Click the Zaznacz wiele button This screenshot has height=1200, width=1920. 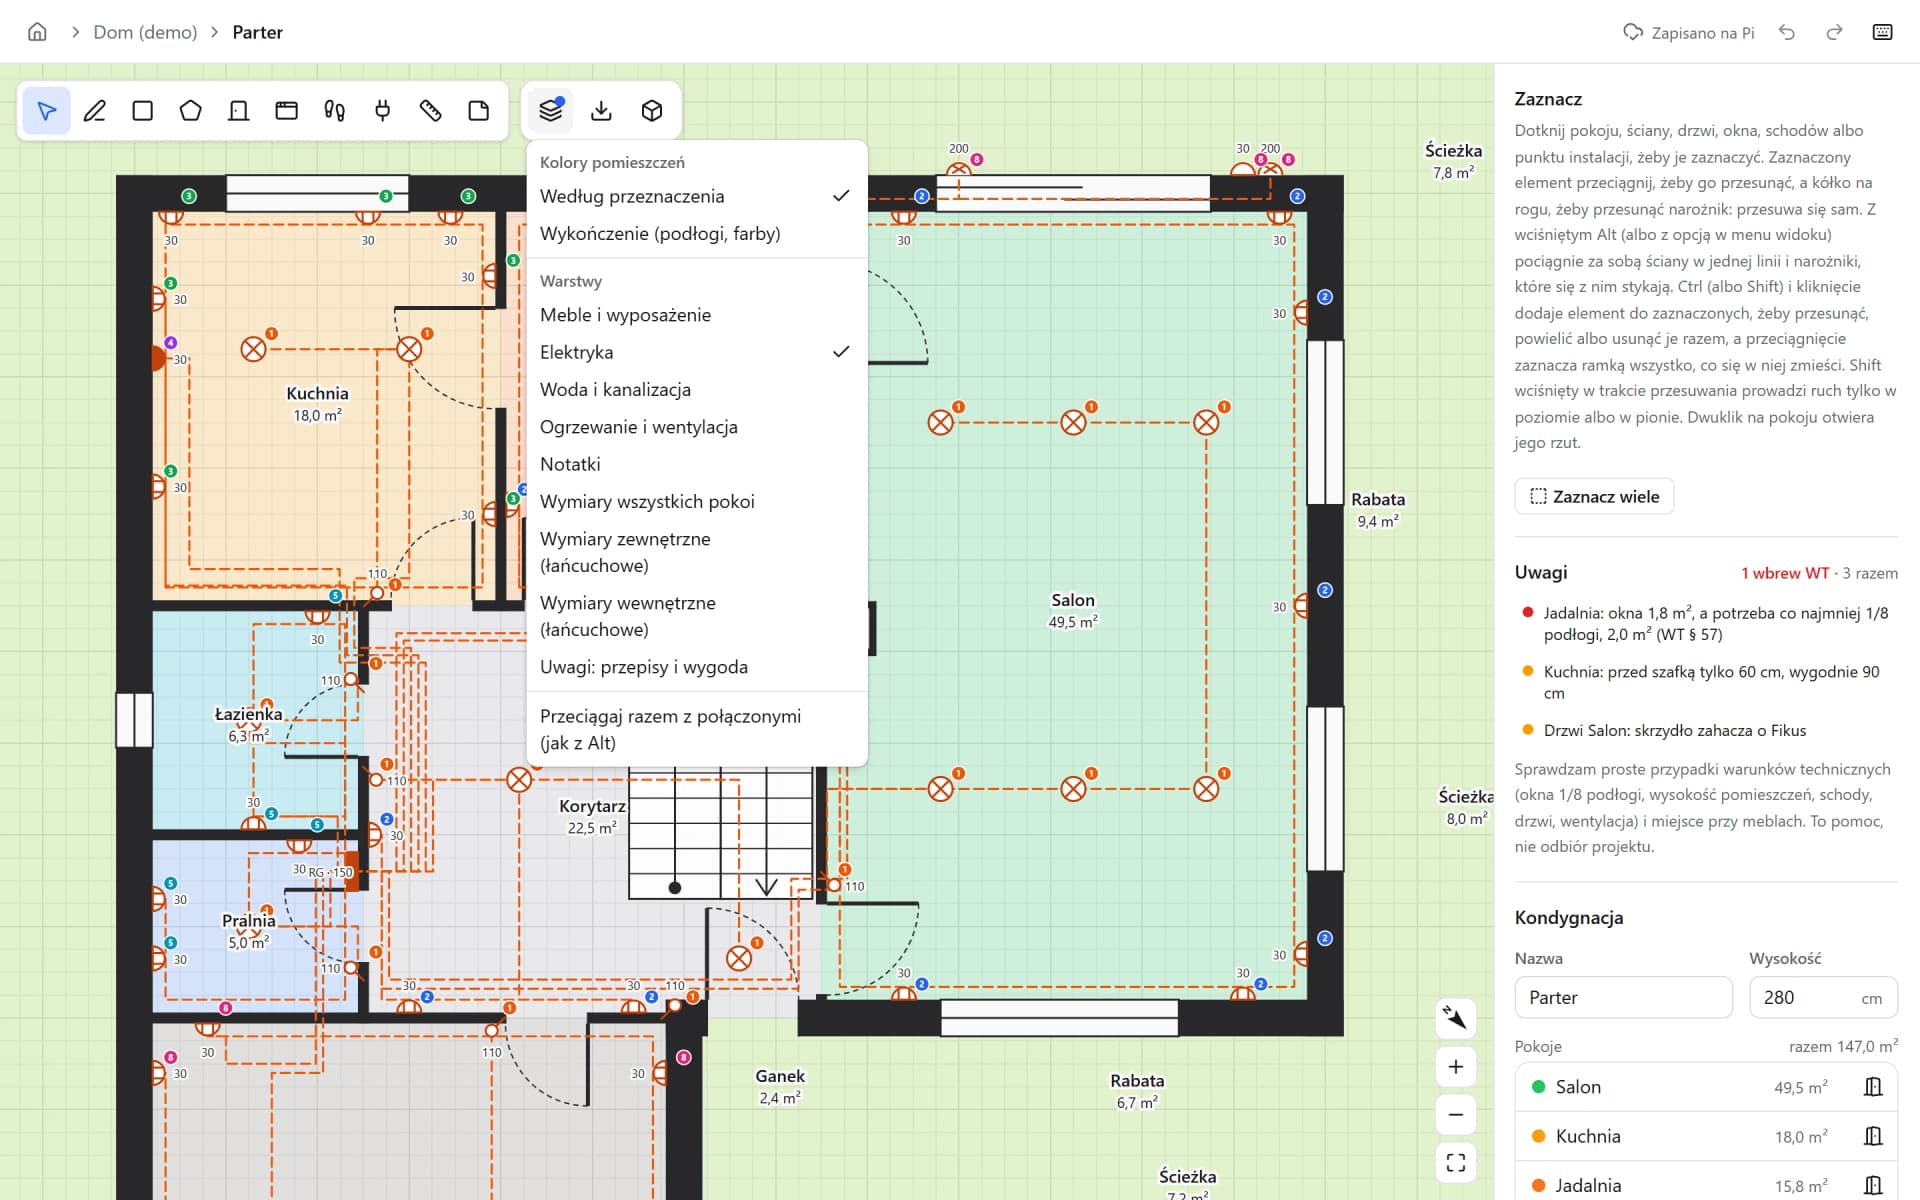click(1594, 497)
